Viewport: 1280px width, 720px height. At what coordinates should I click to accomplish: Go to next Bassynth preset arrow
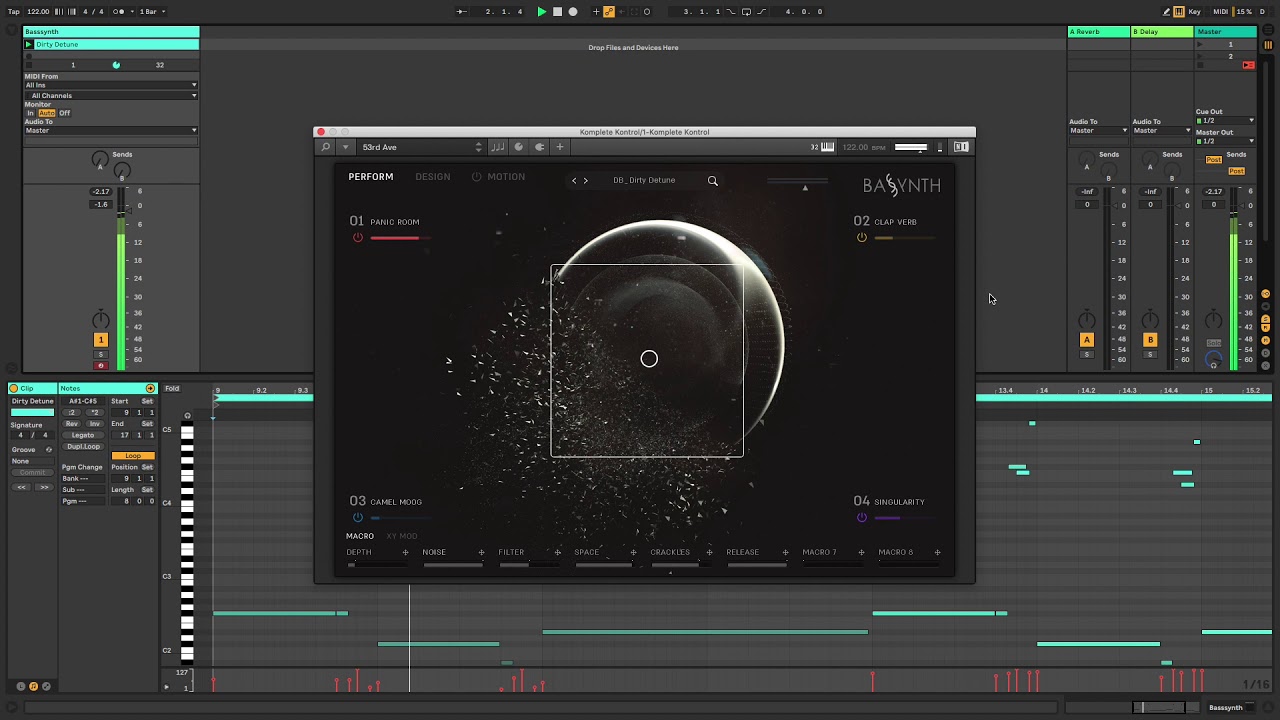click(586, 181)
